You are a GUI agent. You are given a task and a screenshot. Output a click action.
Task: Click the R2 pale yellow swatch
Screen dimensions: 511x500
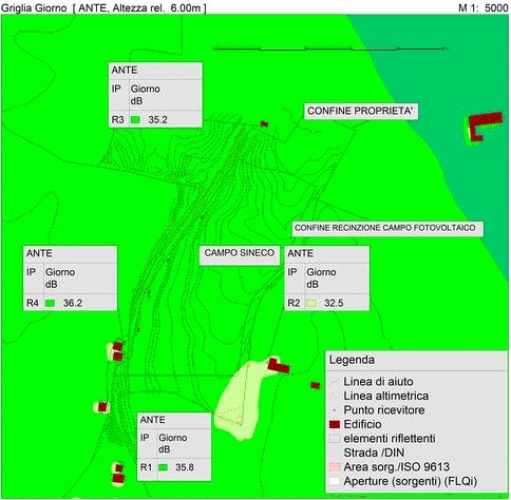311,303
